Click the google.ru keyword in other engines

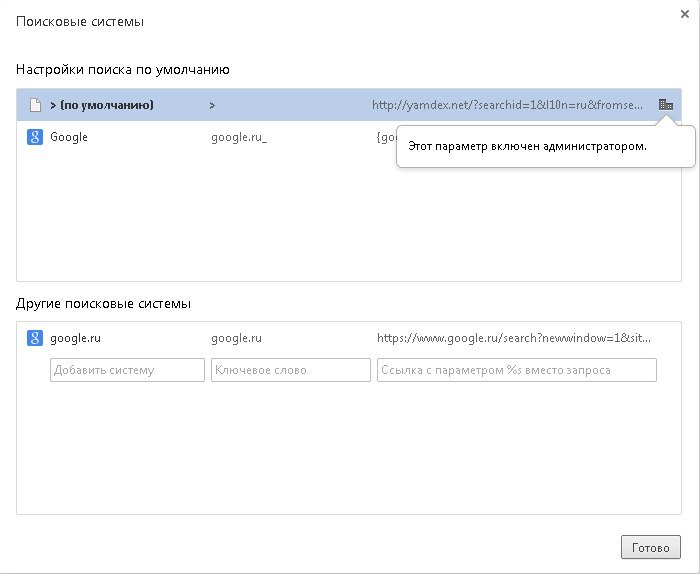point(236,338)
